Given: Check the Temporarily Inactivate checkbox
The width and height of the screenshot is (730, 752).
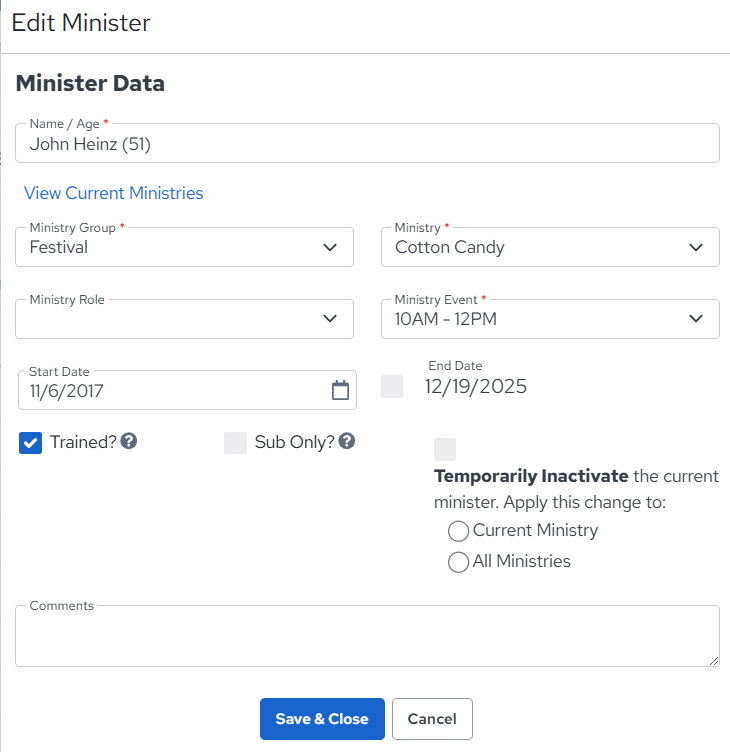Looking at the screenshot, I should pos(445,449).
